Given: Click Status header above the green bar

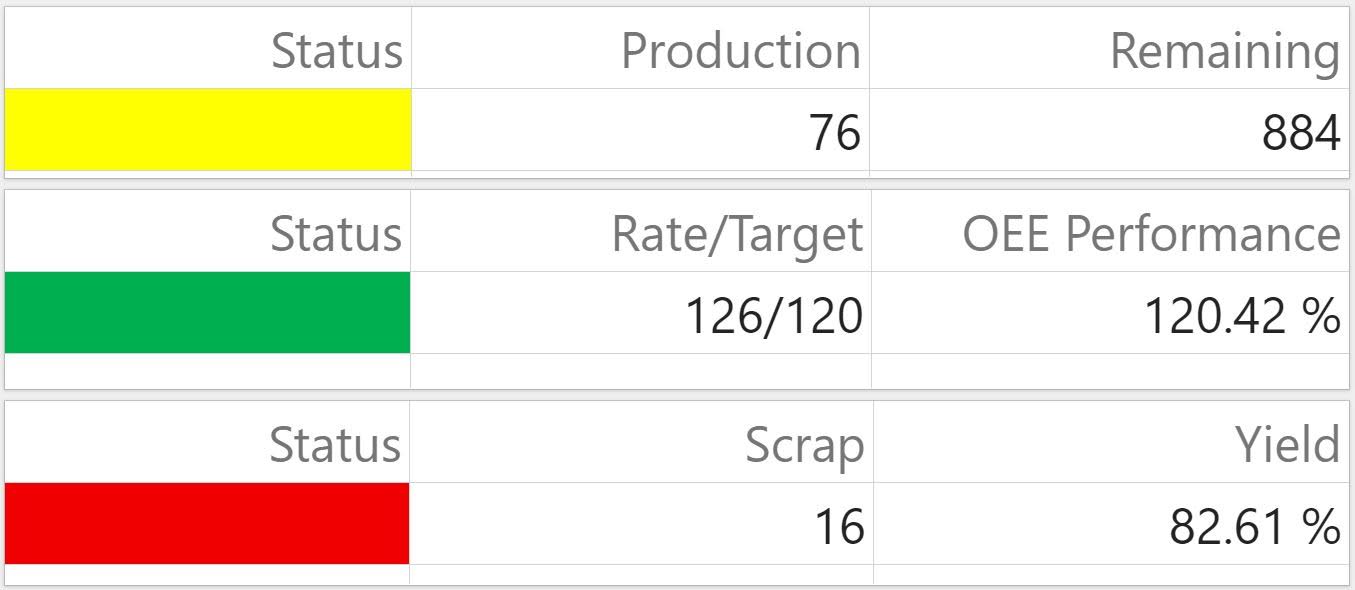Looking at the screenshot, I should pyautogui.click(x=336, y=234).
